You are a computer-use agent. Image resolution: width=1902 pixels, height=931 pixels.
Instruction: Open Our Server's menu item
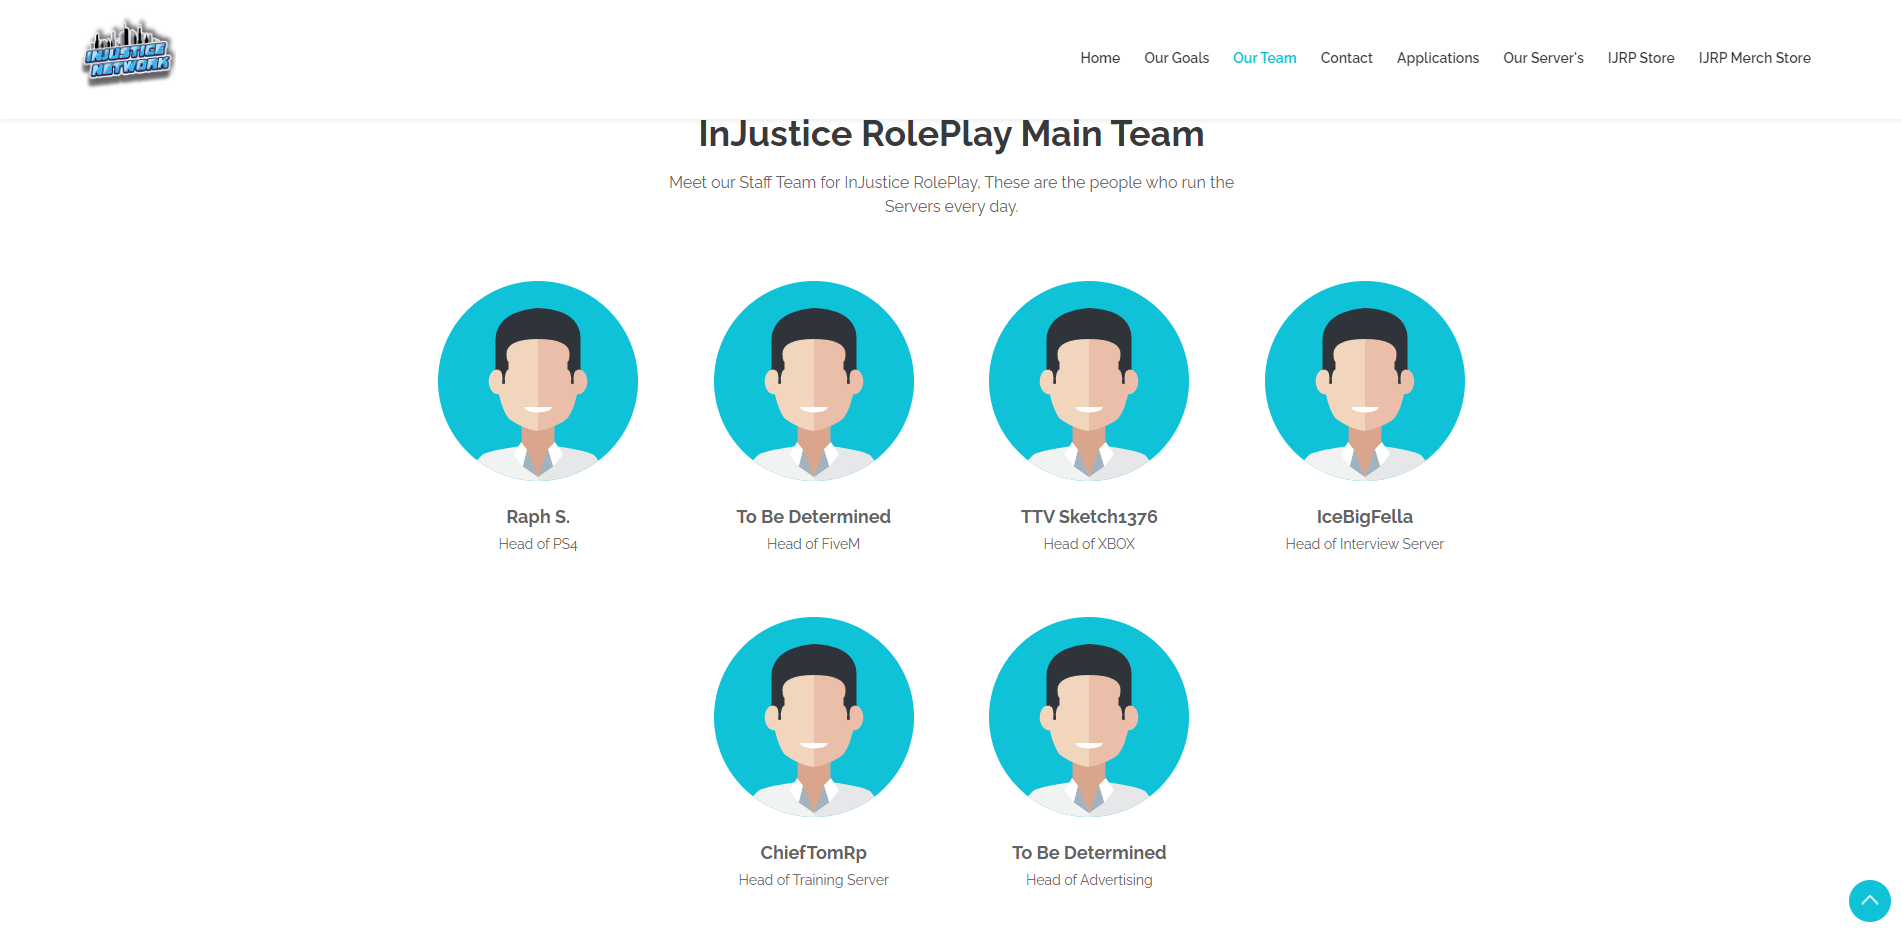coord(1543,58)
